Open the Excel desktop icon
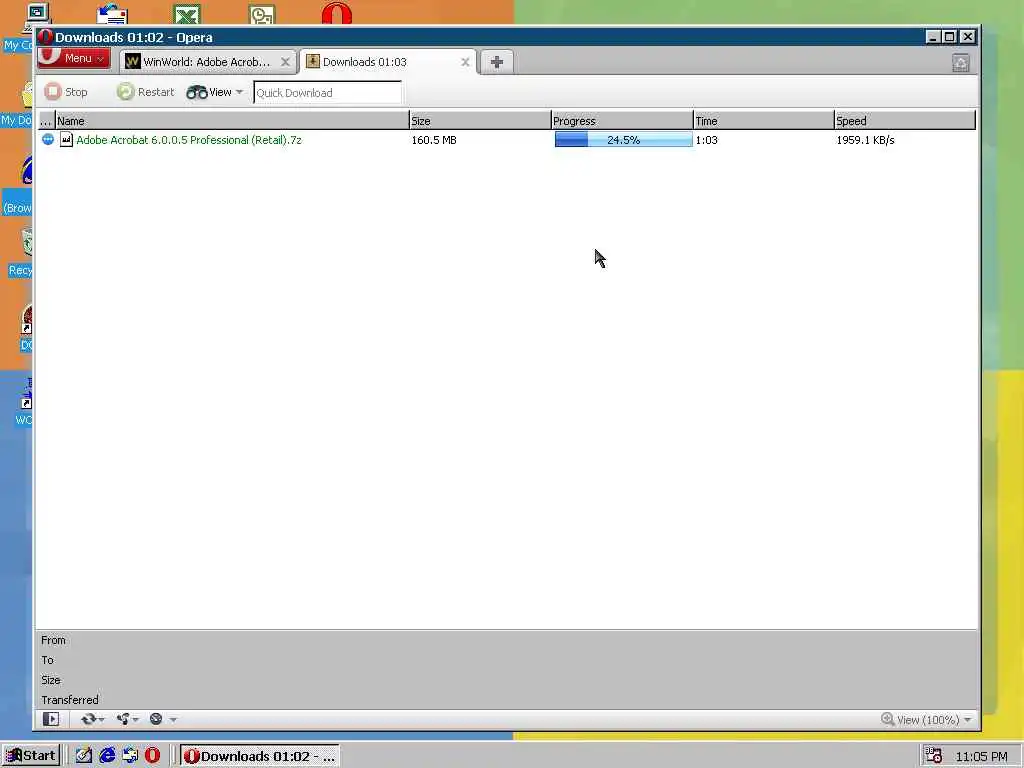The height and width of the screenshot is (768, 1024). pos(187,14)
